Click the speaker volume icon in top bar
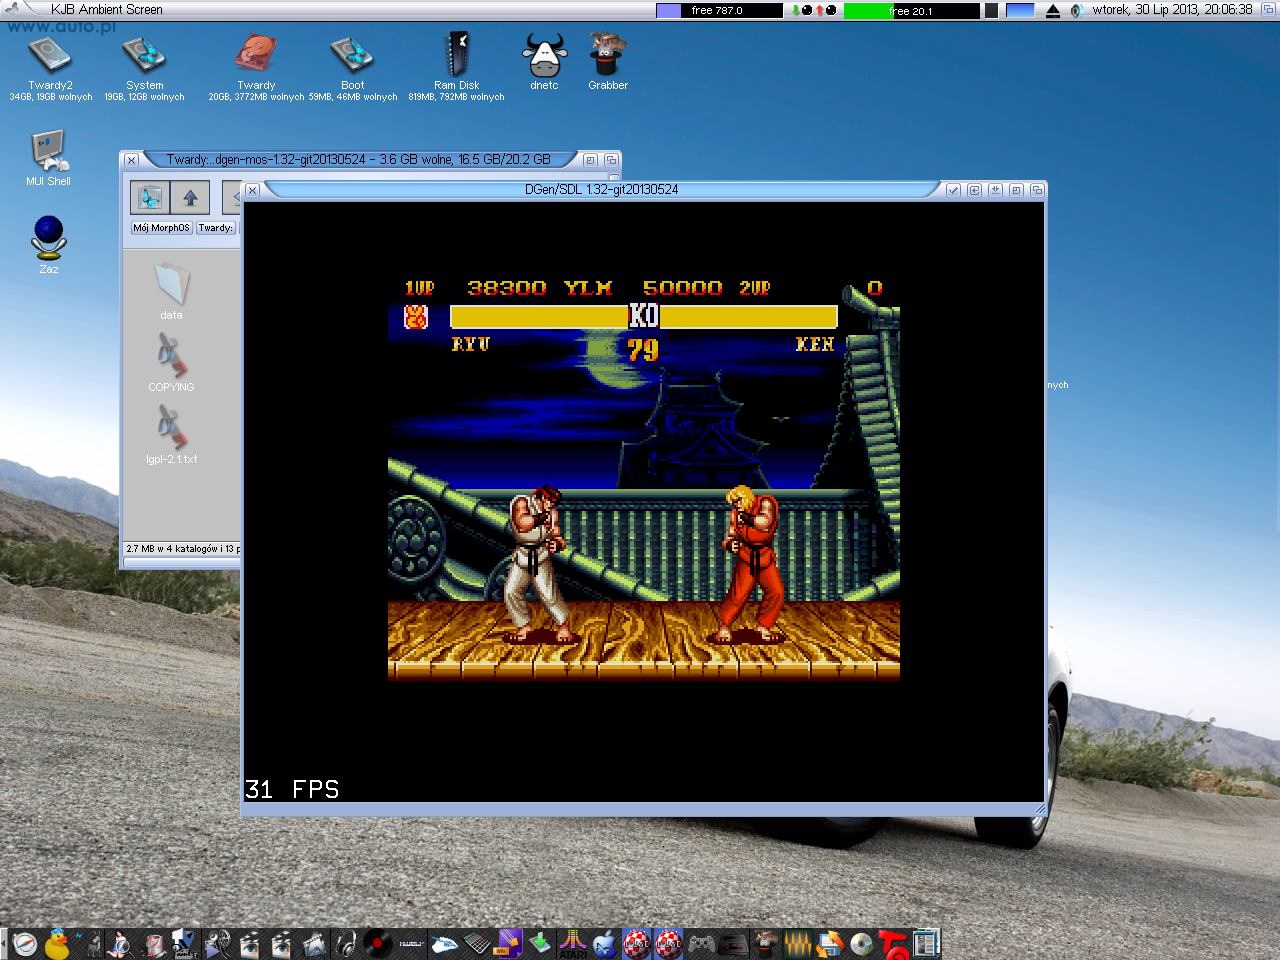 tap(1077, 10)
